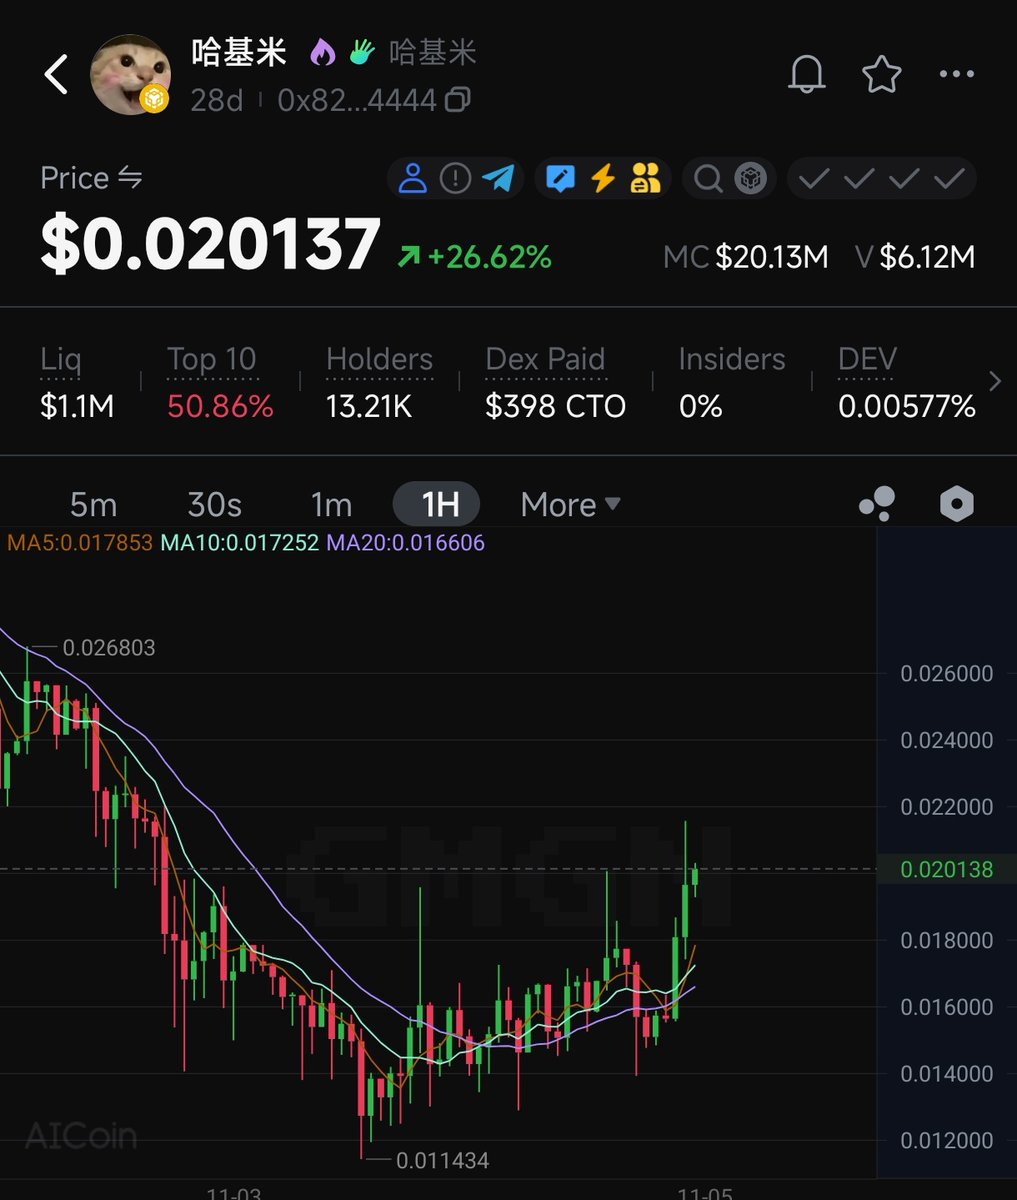Tap the Top 10 holders label
1017x1200 pixels.
click(212, 359)
